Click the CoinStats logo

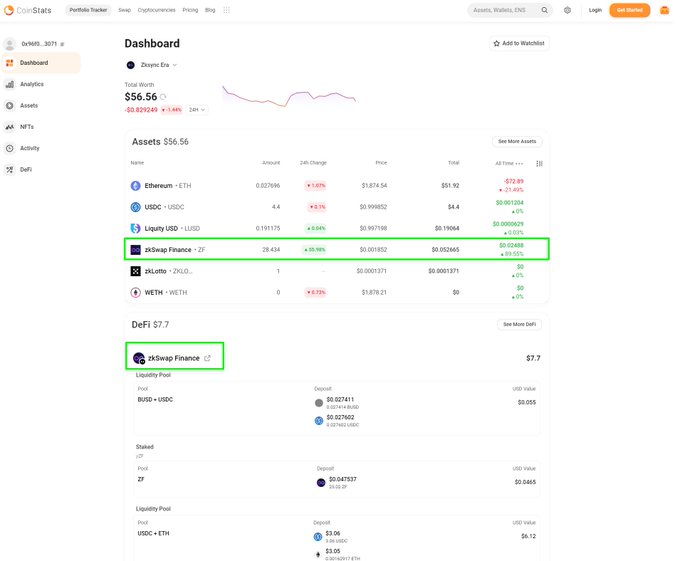pos(28,10)
